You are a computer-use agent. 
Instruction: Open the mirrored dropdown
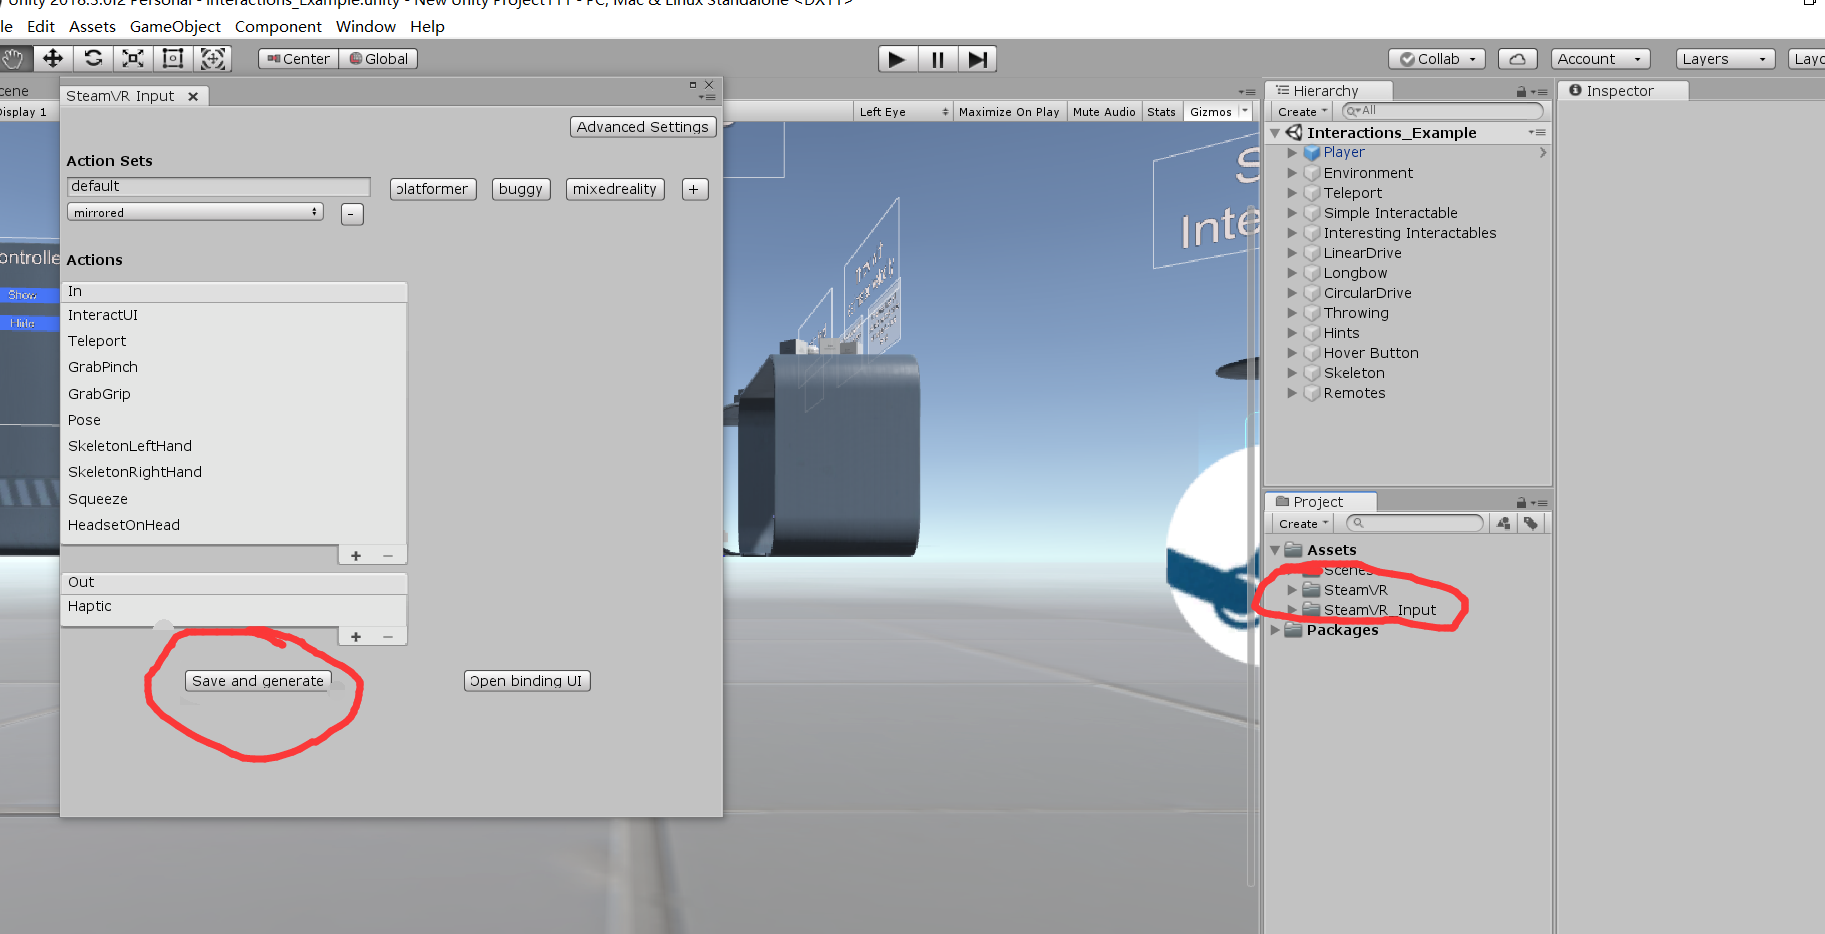click(195, 213)
